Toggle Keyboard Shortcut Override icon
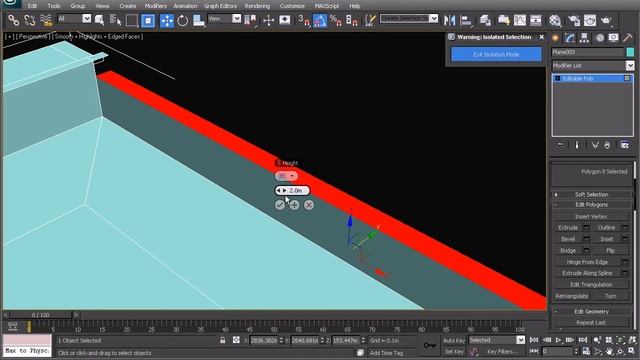 click(x=285, y=20)
